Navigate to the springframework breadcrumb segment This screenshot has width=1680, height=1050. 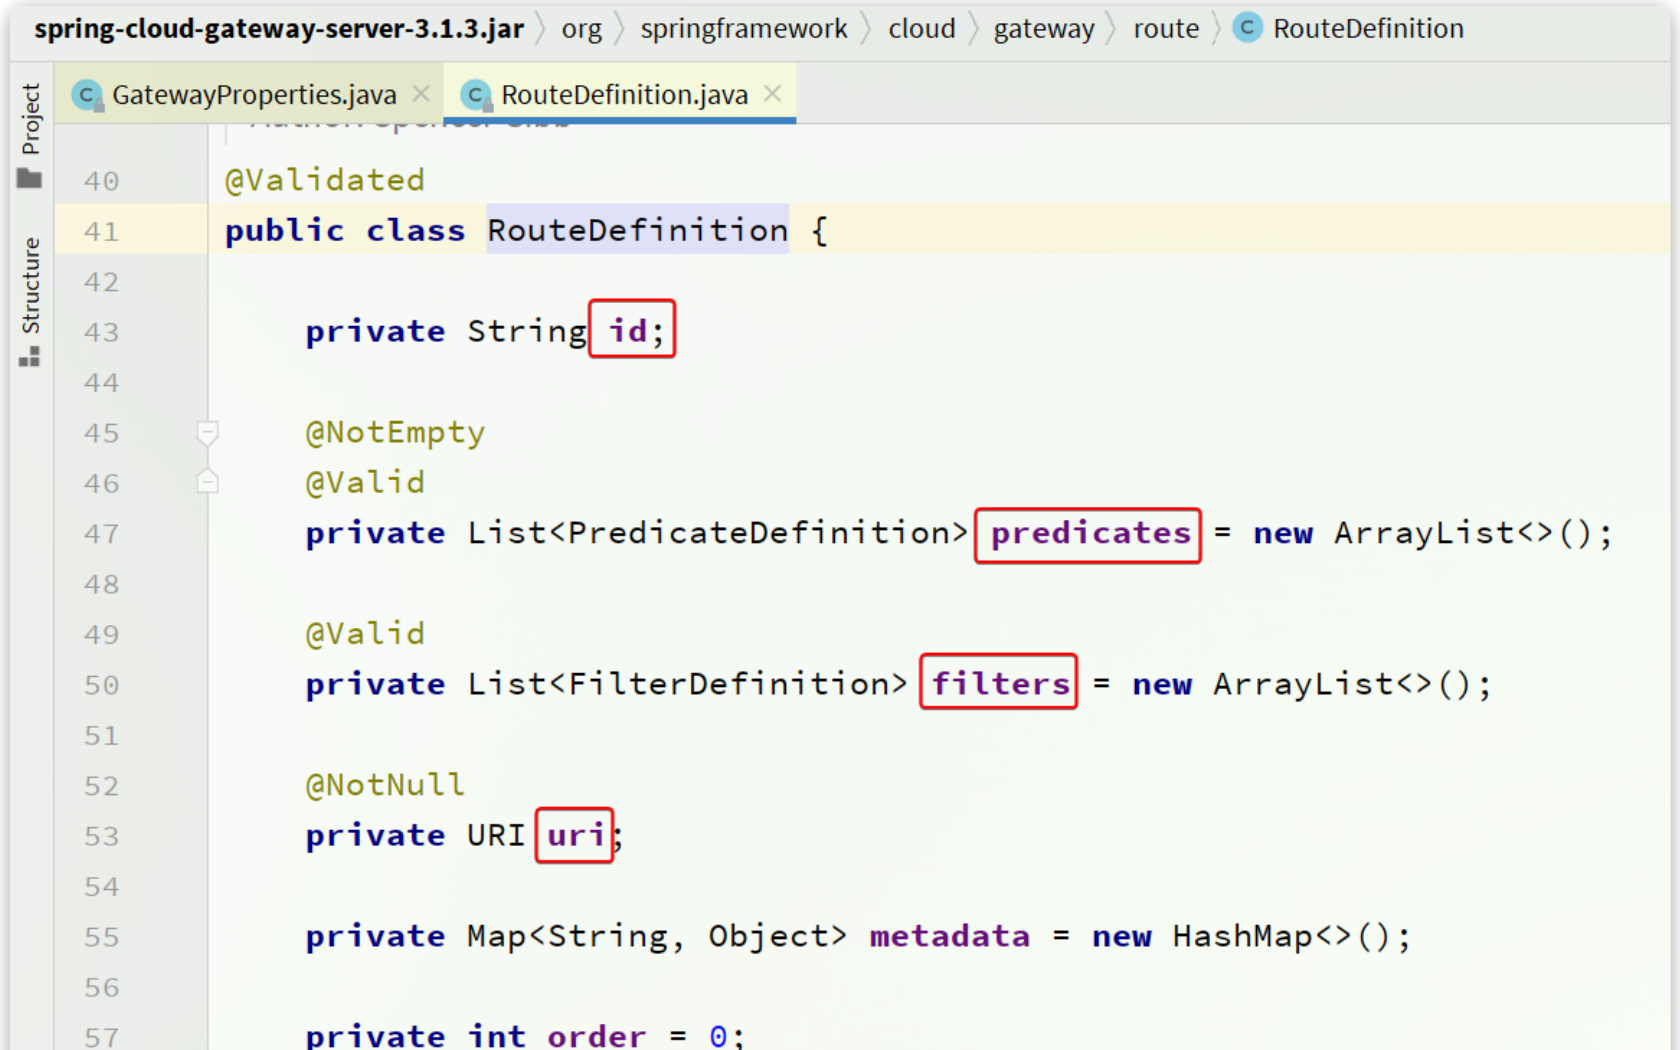coord(744,29)
